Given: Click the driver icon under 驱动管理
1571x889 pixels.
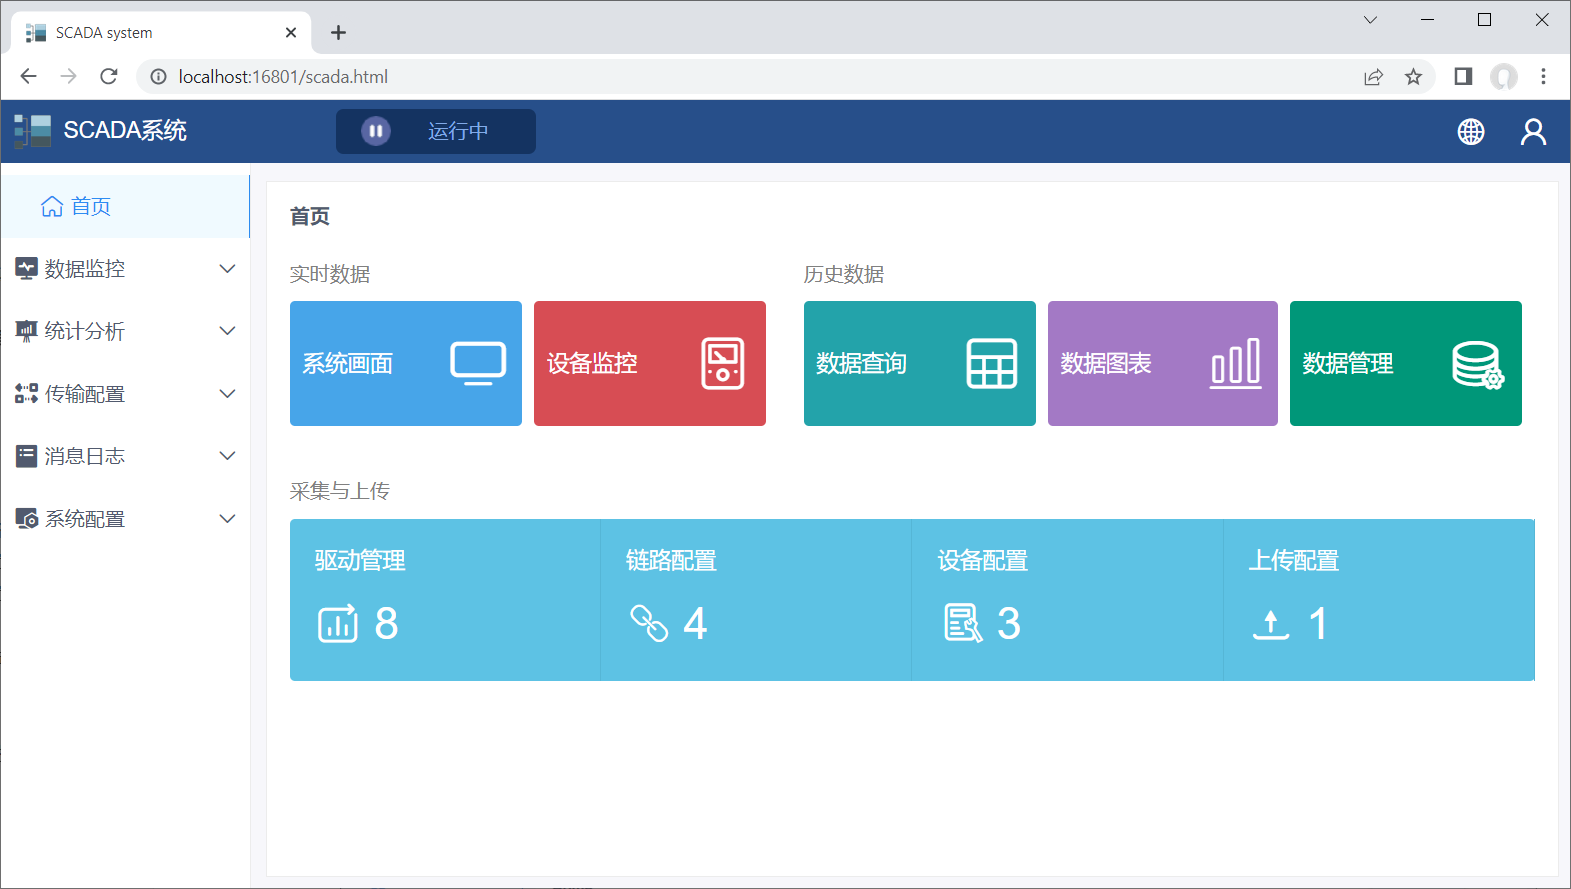Looking at the screenshot, I should [338, 623].
